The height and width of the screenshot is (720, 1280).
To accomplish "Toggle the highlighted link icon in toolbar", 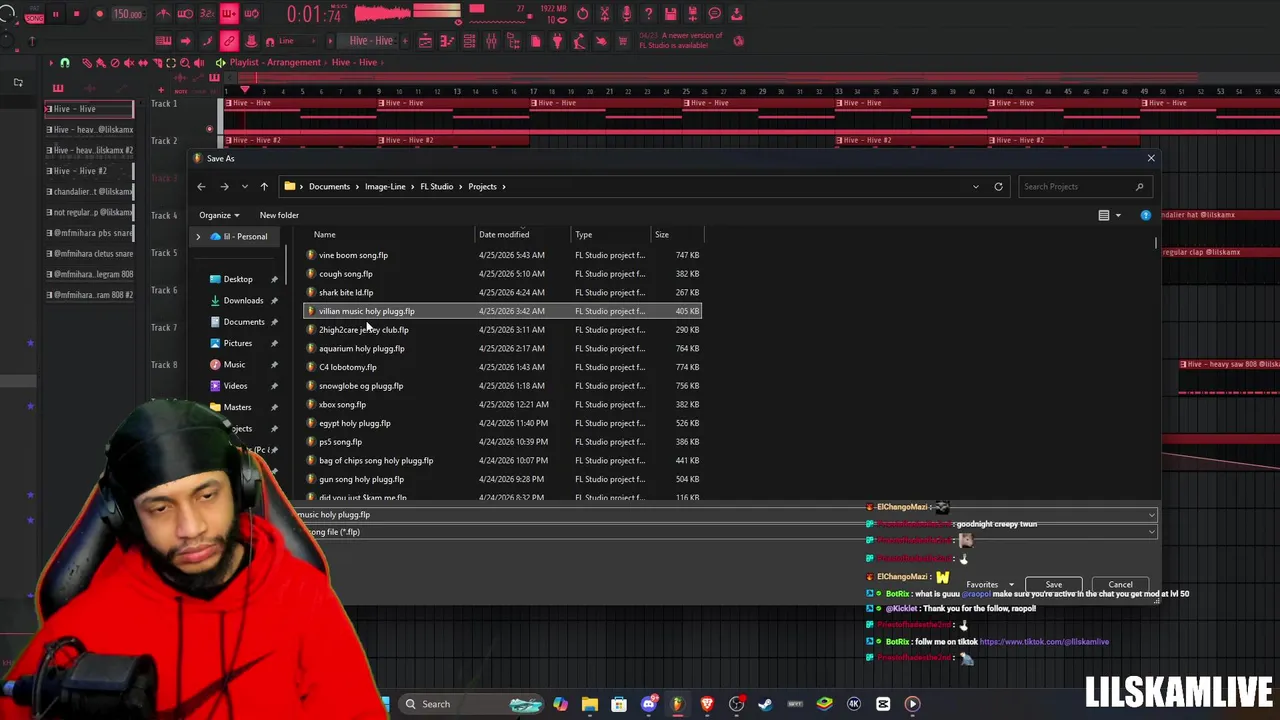I will [229, 41].
